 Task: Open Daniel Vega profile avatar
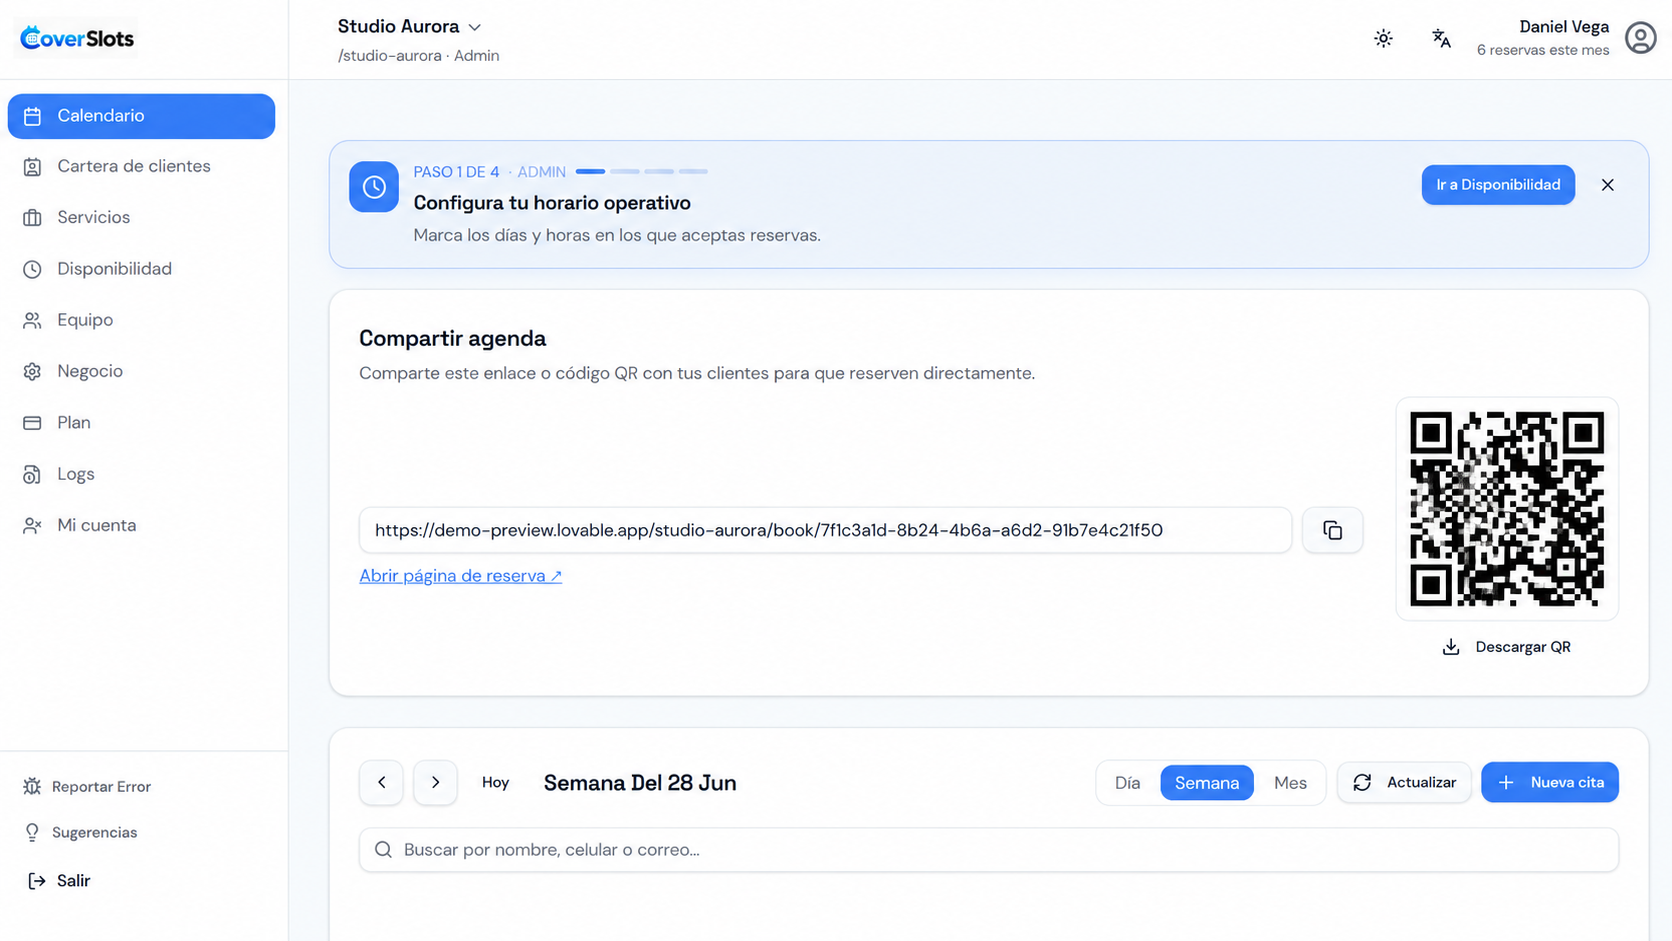pos(1640,38)
